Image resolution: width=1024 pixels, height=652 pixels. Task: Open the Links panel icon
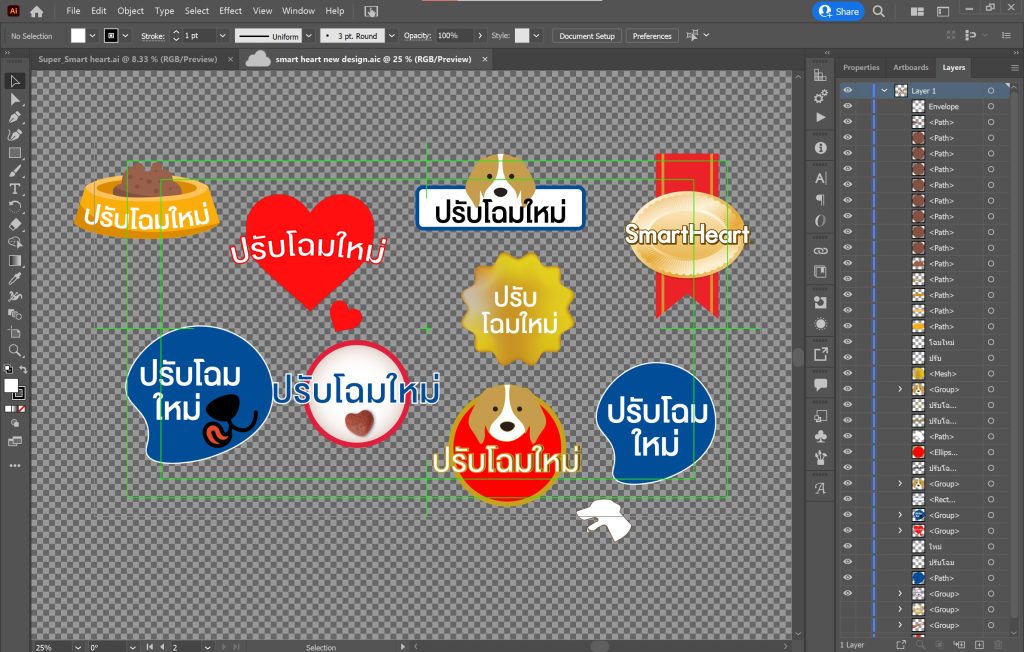click(x=820, y=251)
